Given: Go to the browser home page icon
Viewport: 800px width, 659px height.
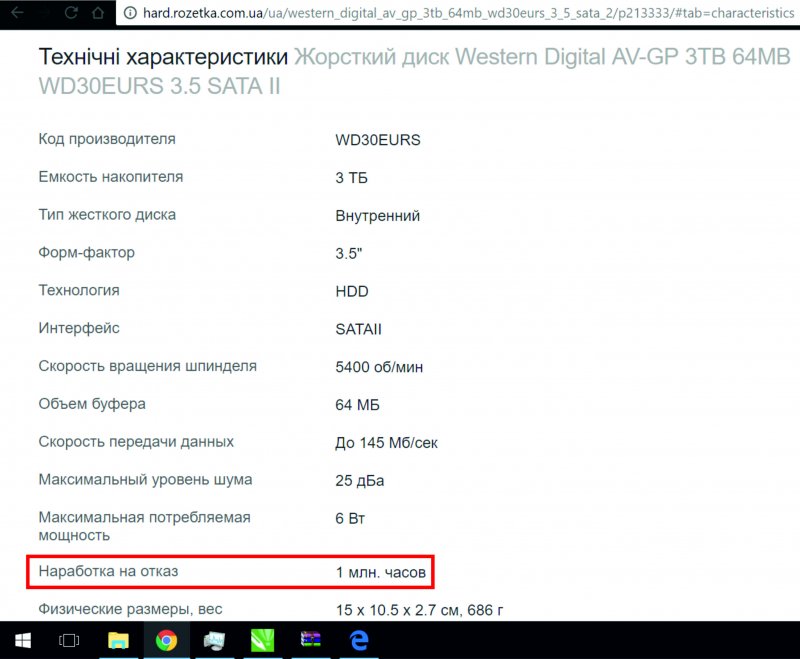Looking at the screenshot, I should click(x=97, y=13).
